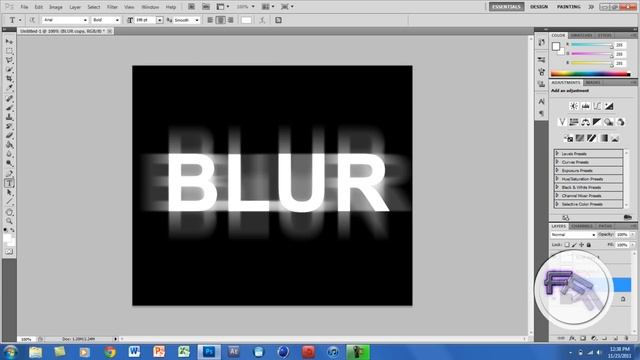640x360 pixels.
Task: Click the layer Opacity value field
Action: pyautogui.click(x=622, y=235)
